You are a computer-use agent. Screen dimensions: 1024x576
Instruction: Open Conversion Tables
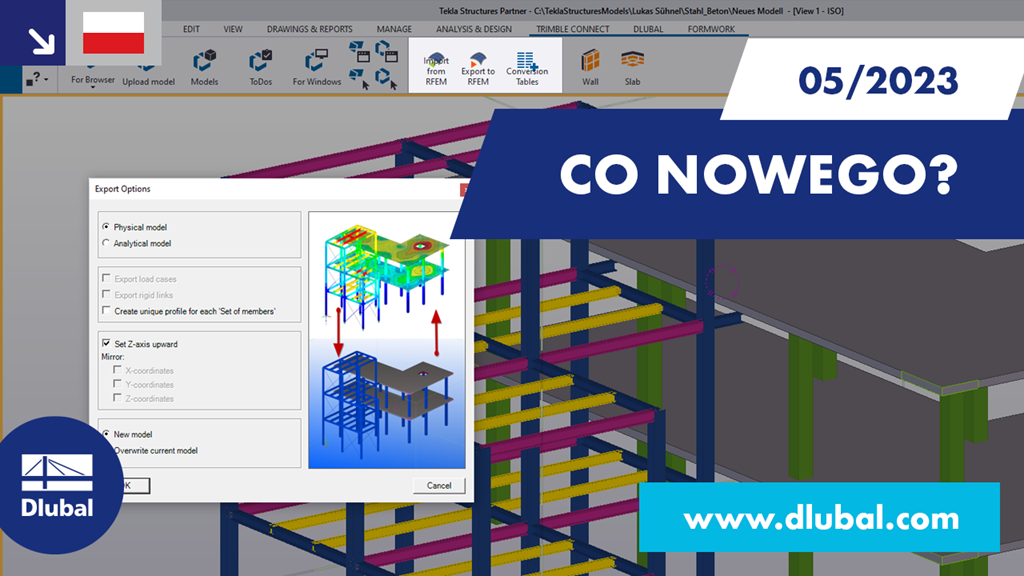tap(527, 68)
